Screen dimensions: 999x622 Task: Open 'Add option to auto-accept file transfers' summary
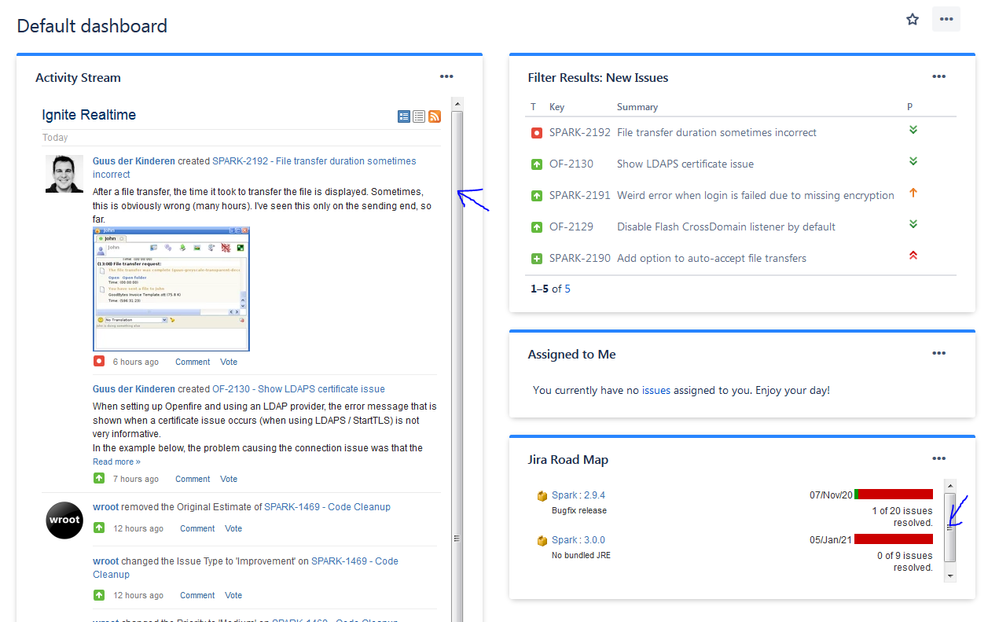pyautogui.click(x=712, y=258)
